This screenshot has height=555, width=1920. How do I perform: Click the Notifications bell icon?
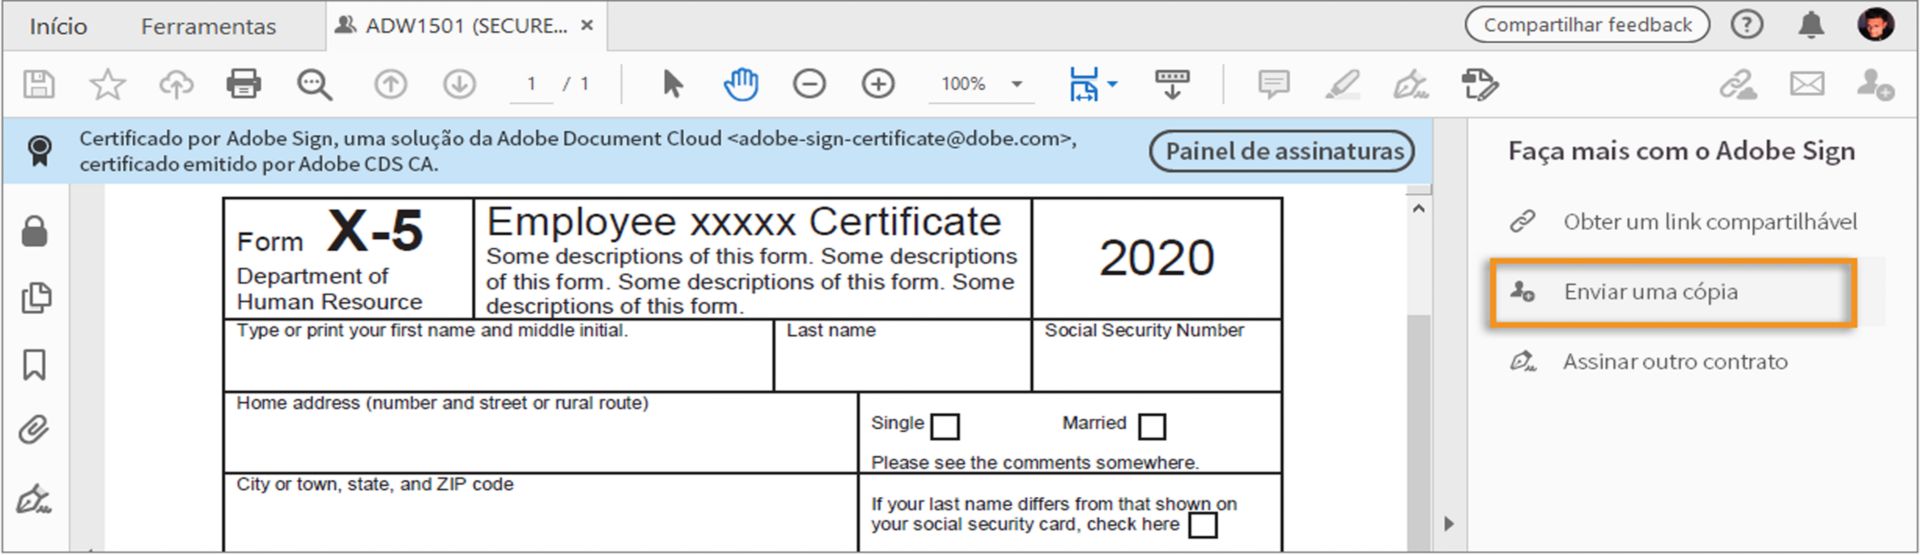(x=1810, y=25)
